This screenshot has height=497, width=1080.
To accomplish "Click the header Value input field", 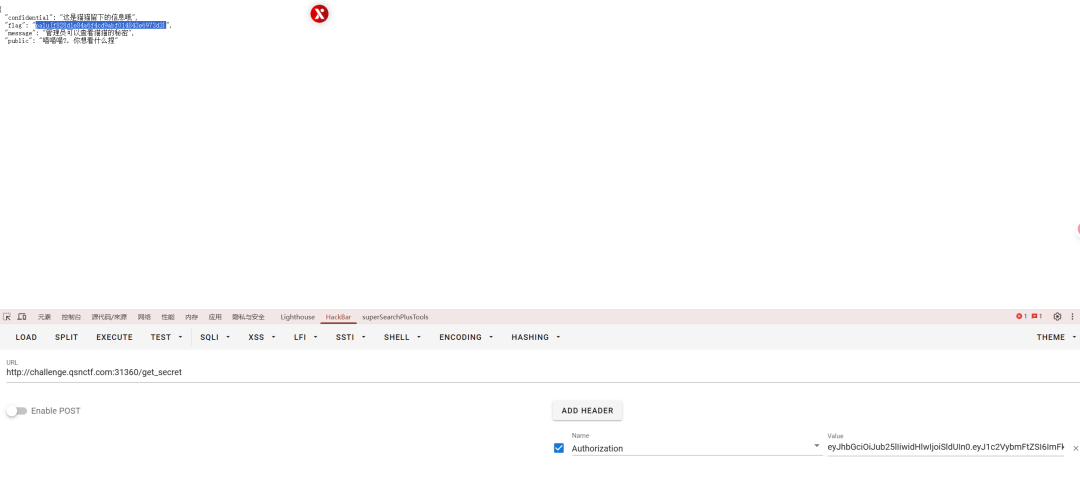I will [x=945, y=447].
